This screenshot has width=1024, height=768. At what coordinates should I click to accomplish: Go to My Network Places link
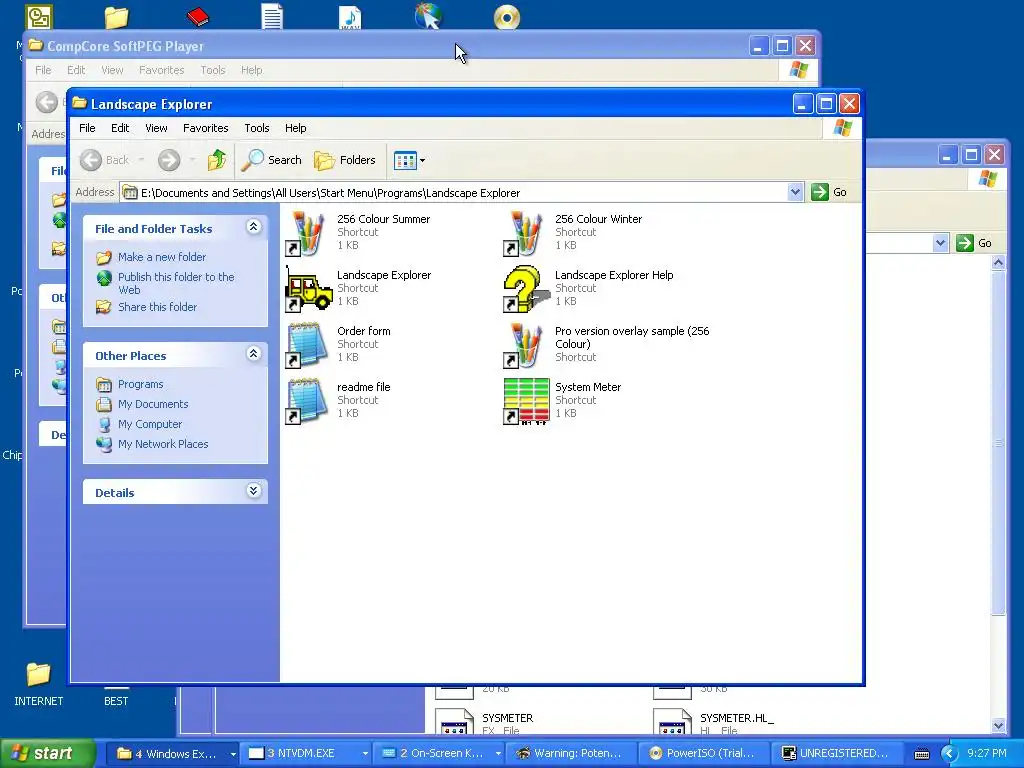tap(163, 444)
